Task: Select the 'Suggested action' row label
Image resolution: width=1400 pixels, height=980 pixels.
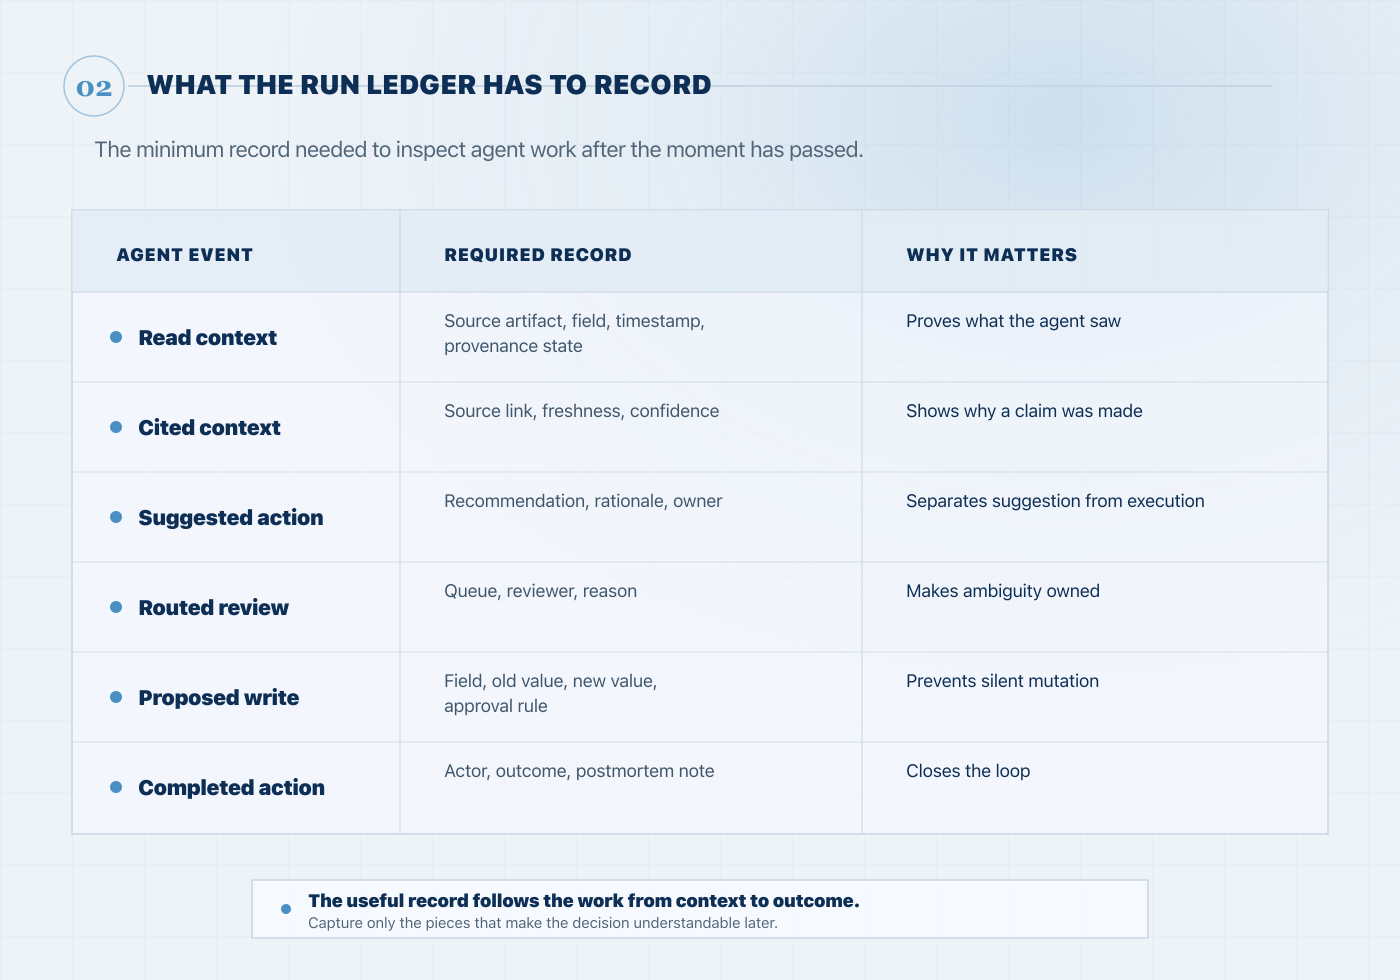Action: pos(231,518)
